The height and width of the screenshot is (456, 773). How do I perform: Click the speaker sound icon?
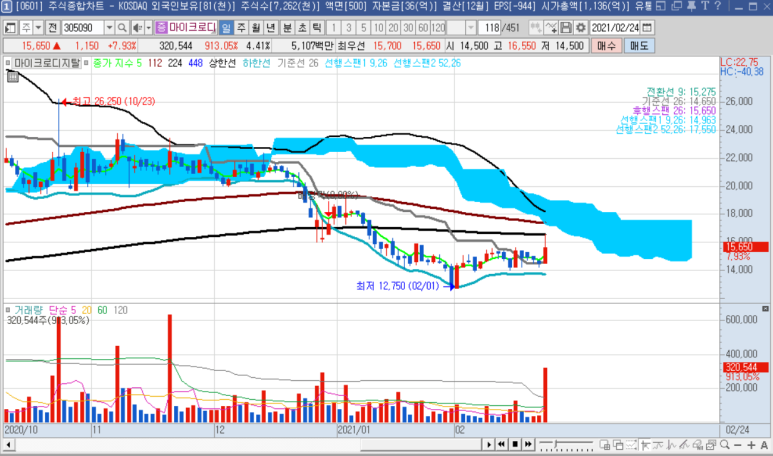pos(138,28)
